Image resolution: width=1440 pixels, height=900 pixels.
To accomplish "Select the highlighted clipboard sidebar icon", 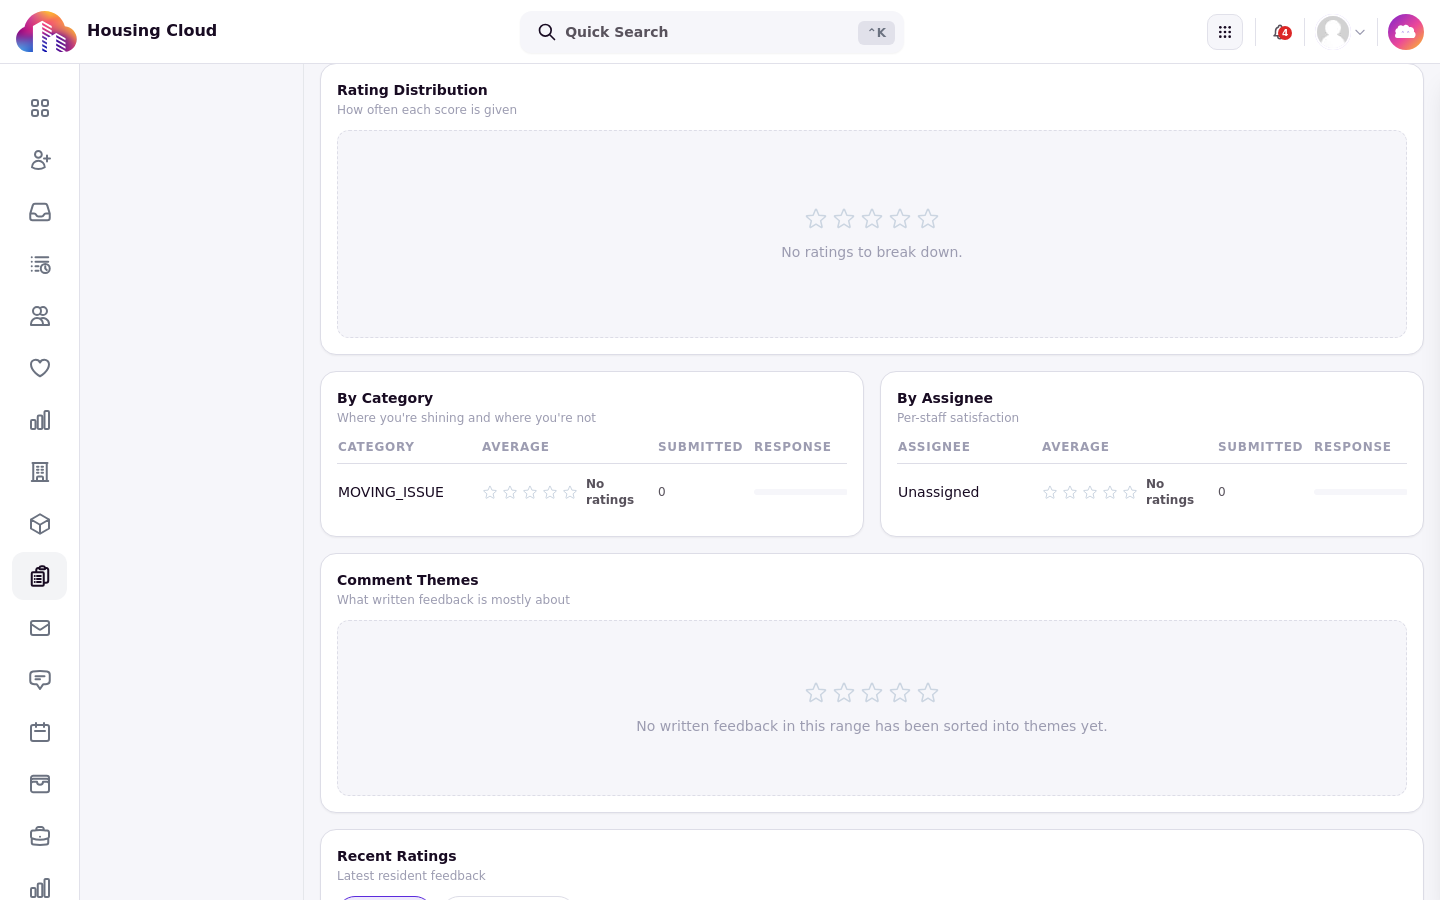I will (x=40, y=576).
